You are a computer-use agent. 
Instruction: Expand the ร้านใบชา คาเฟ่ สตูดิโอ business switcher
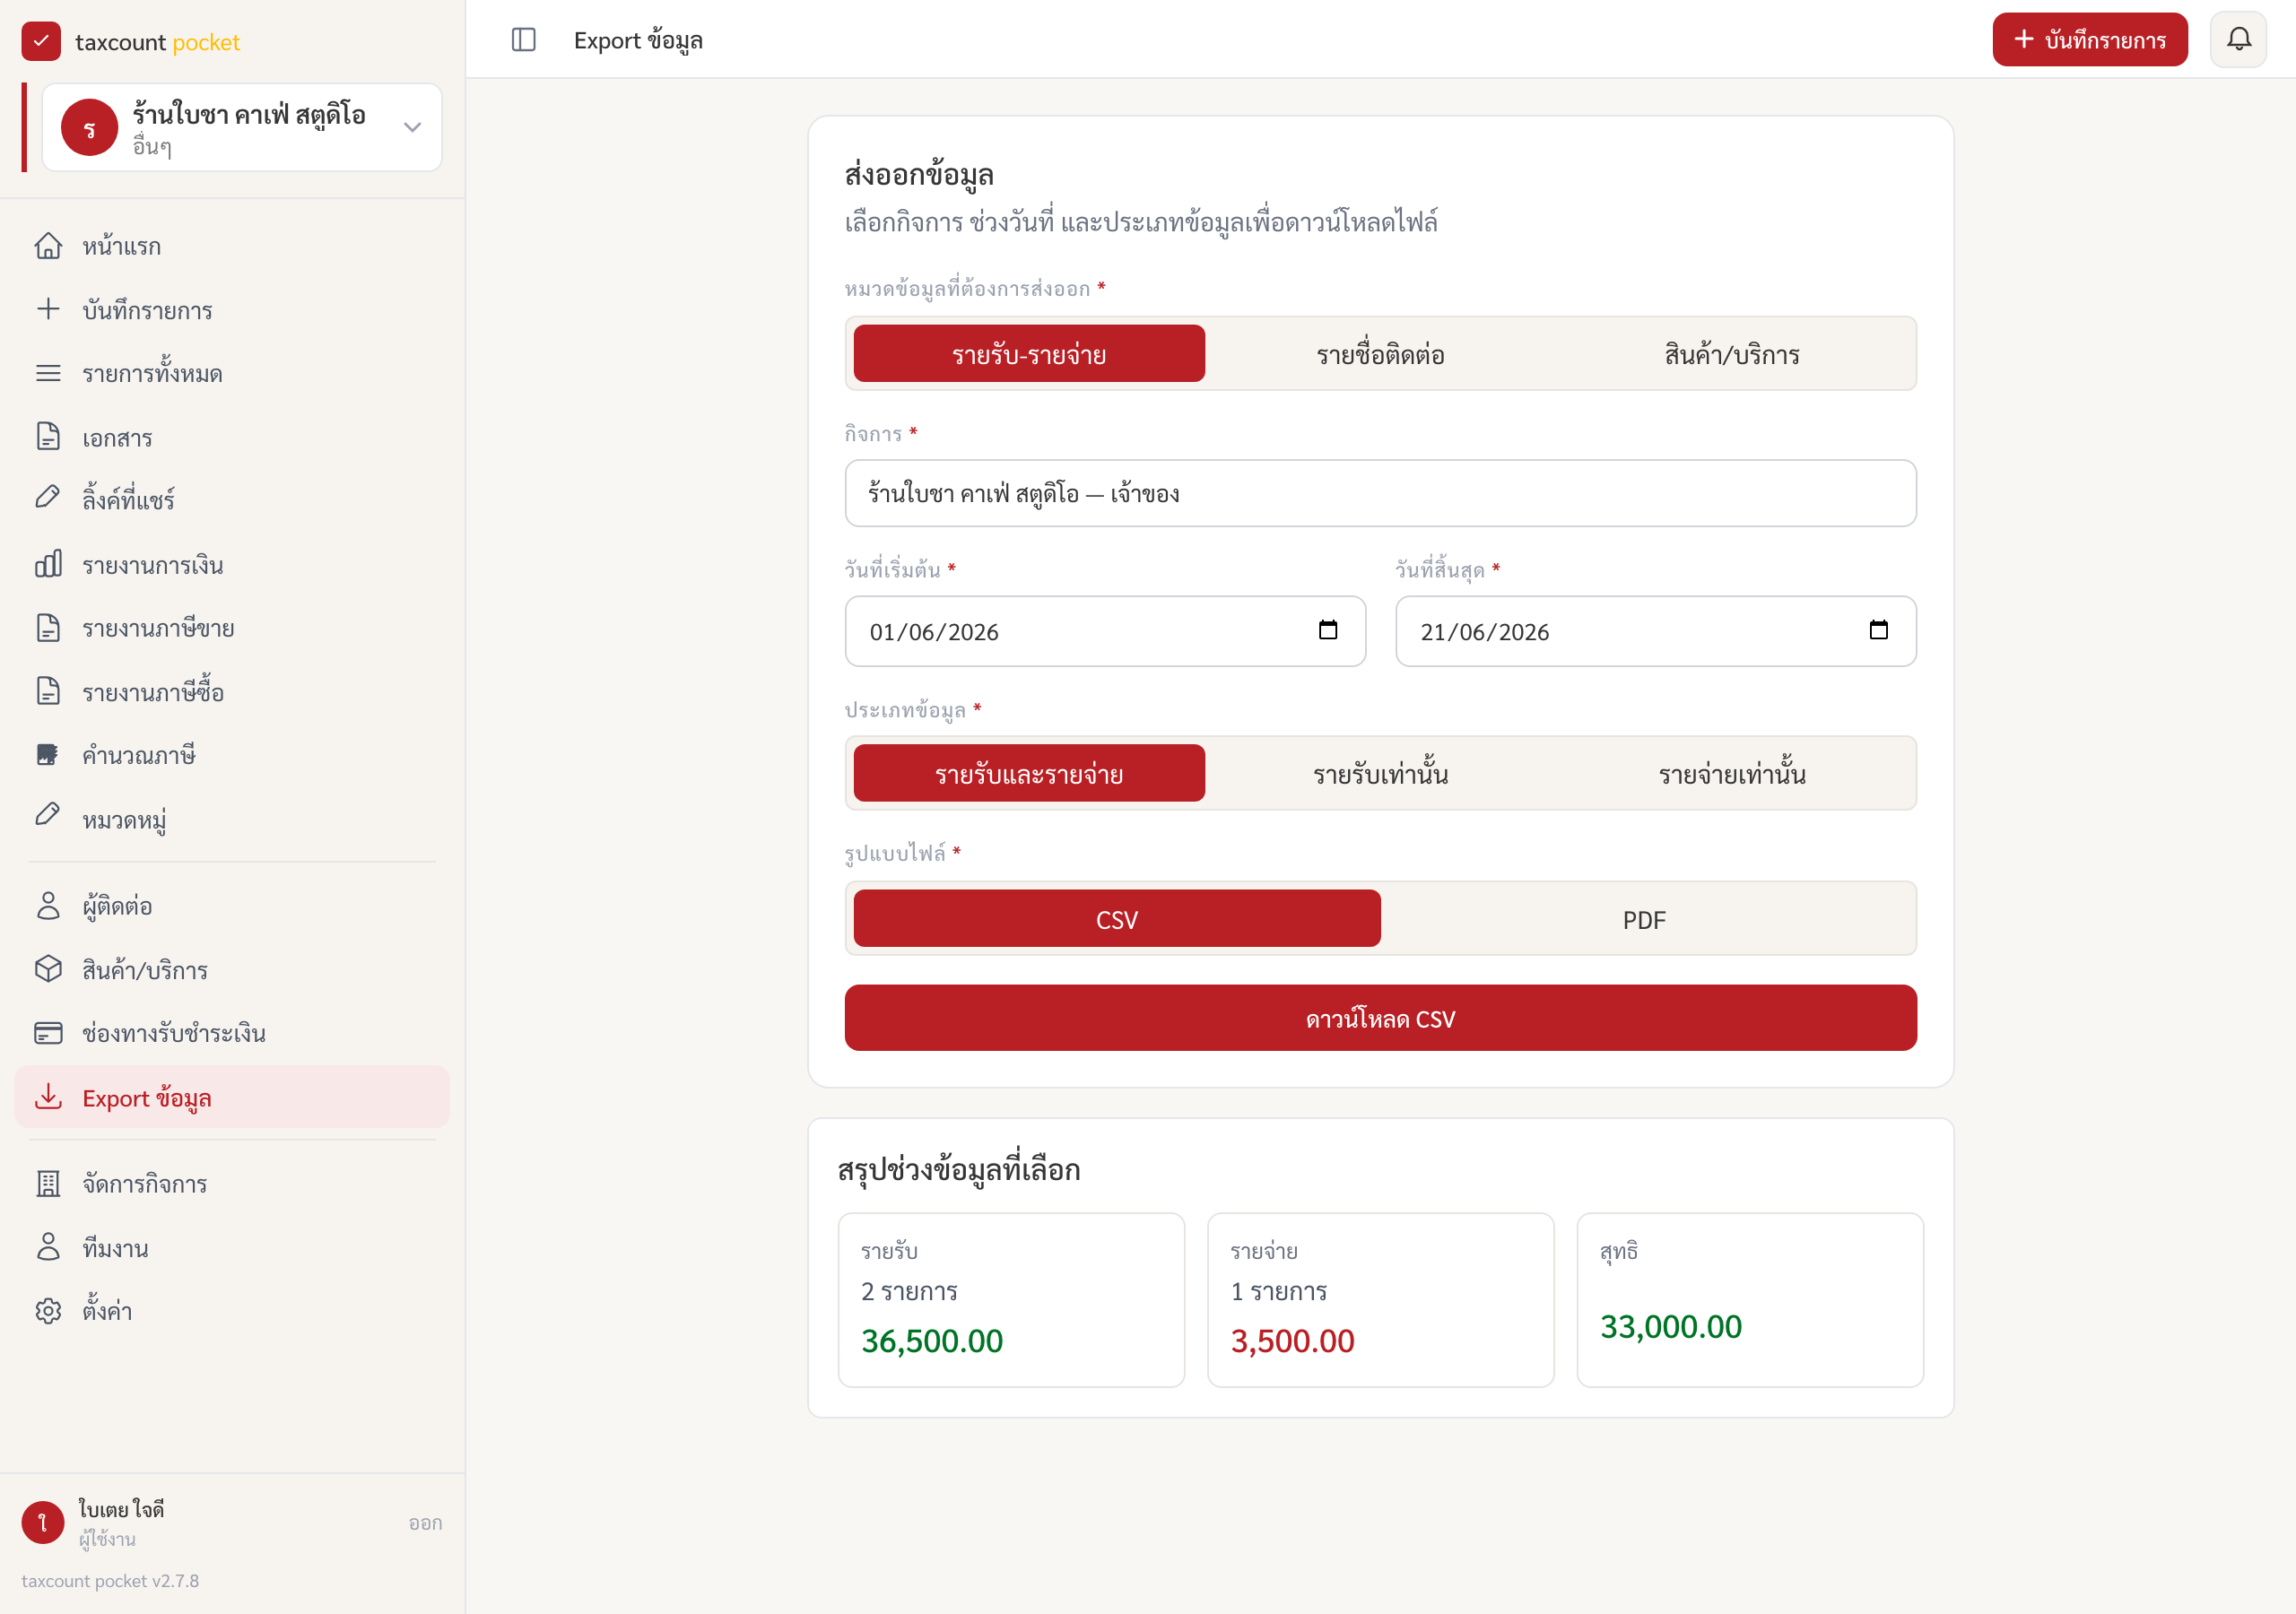tap(242, 127)
